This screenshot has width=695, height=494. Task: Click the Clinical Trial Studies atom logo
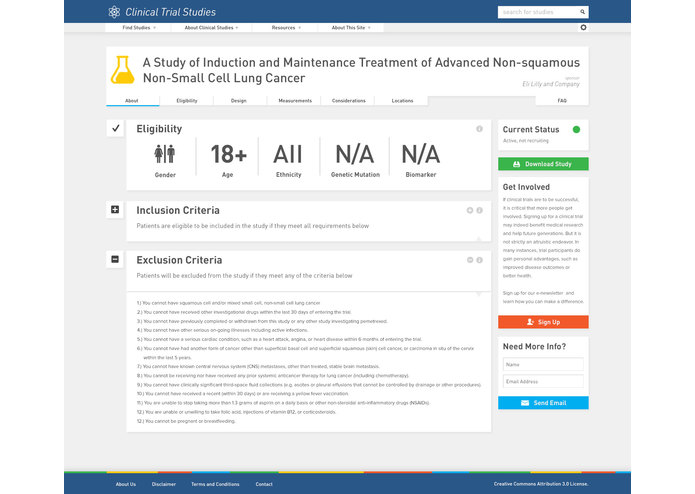click(x=114, y=12)
